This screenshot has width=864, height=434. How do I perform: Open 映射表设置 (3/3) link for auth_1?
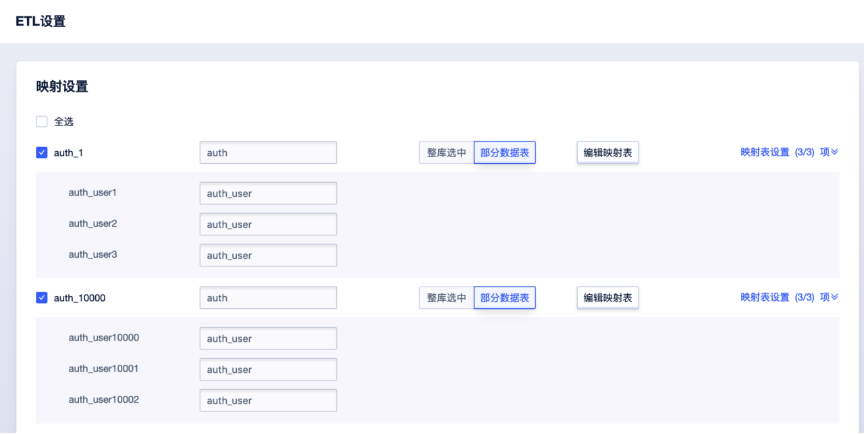778,153
